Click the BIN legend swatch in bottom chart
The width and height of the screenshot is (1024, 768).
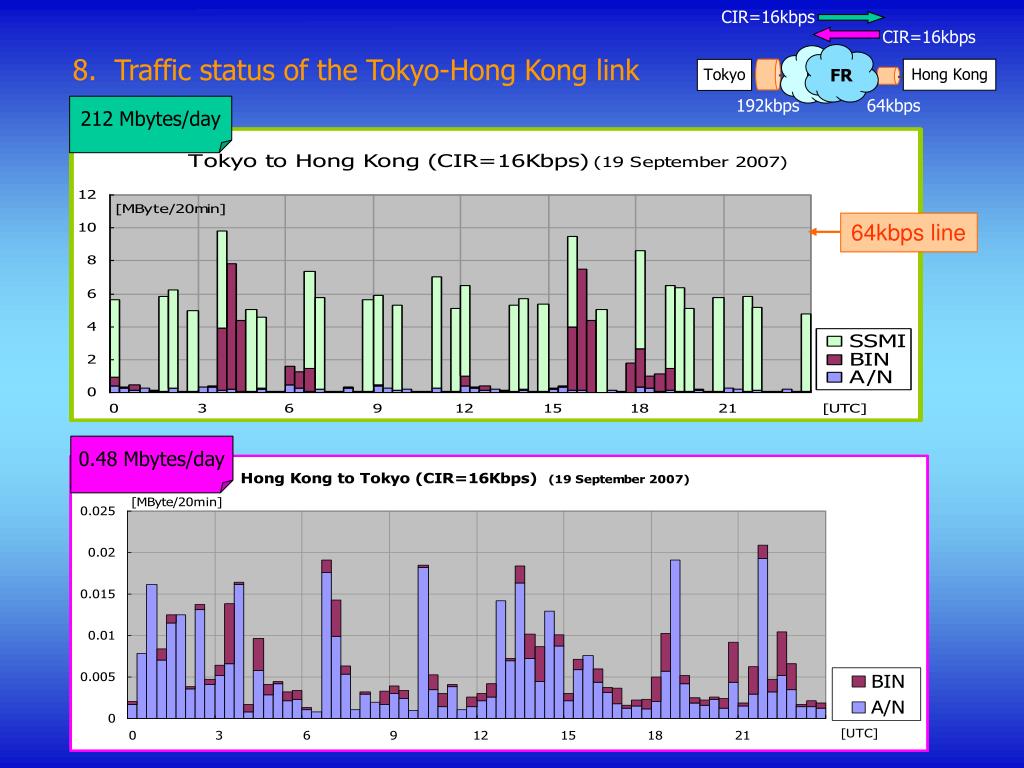(859, 682)
